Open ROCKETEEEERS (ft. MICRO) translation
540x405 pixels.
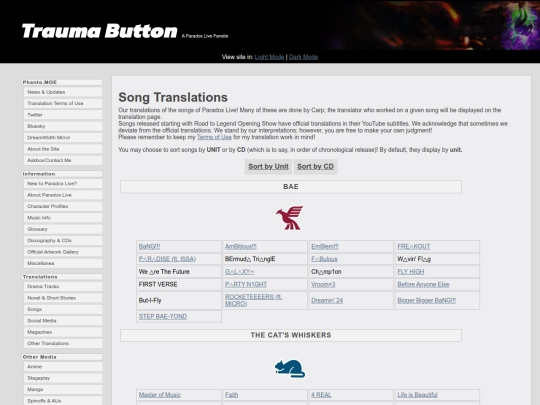(253, 300)
